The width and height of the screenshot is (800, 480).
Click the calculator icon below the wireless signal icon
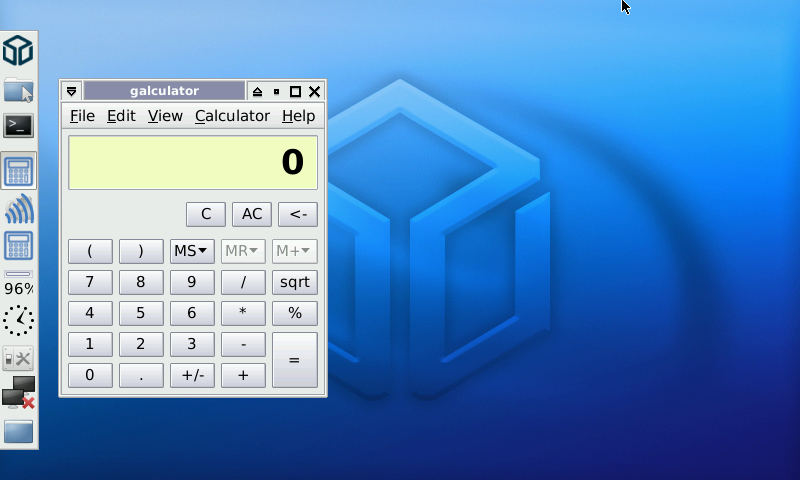pyautogui.click(x=18, y=246)
